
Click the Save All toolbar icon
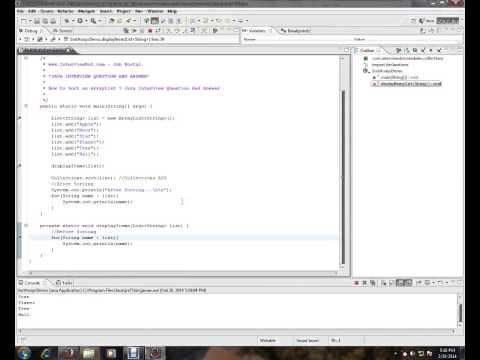click(45, 21)
